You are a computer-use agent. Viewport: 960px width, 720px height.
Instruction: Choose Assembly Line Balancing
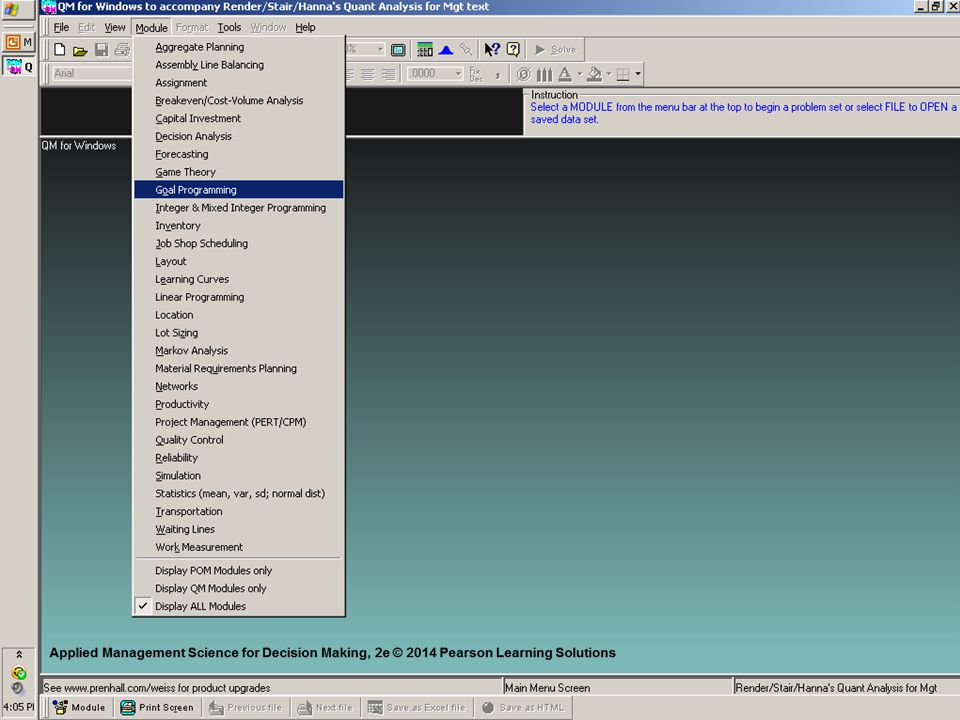click(x=239, y=65)
